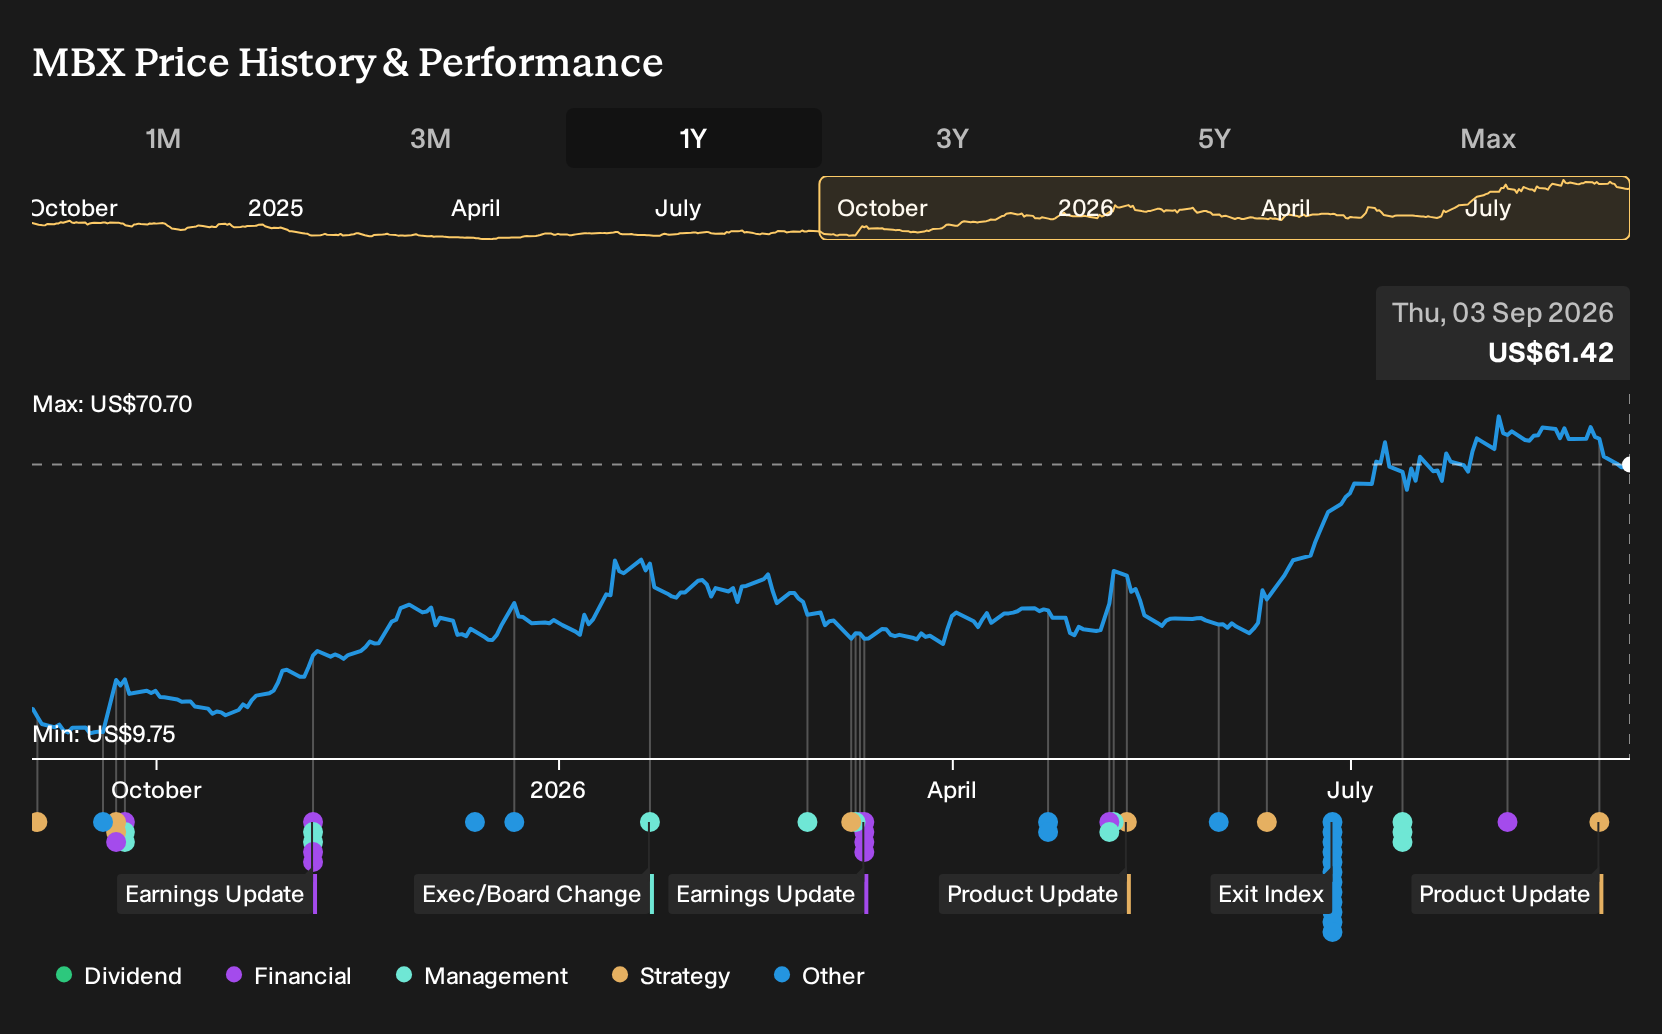The image size is (1662, 1034).
Task: Open the Earnings Update label after 2026
Action: pyautogui.click(x=766, y=894)
